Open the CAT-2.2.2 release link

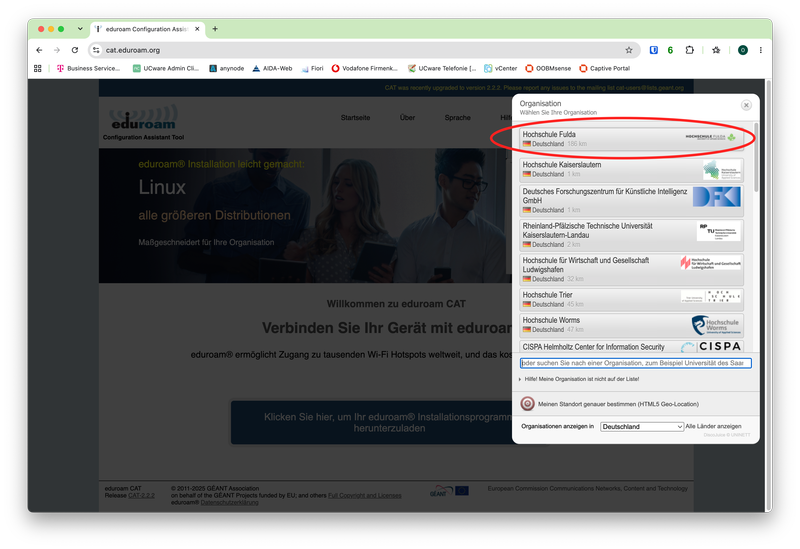[141, 495]
